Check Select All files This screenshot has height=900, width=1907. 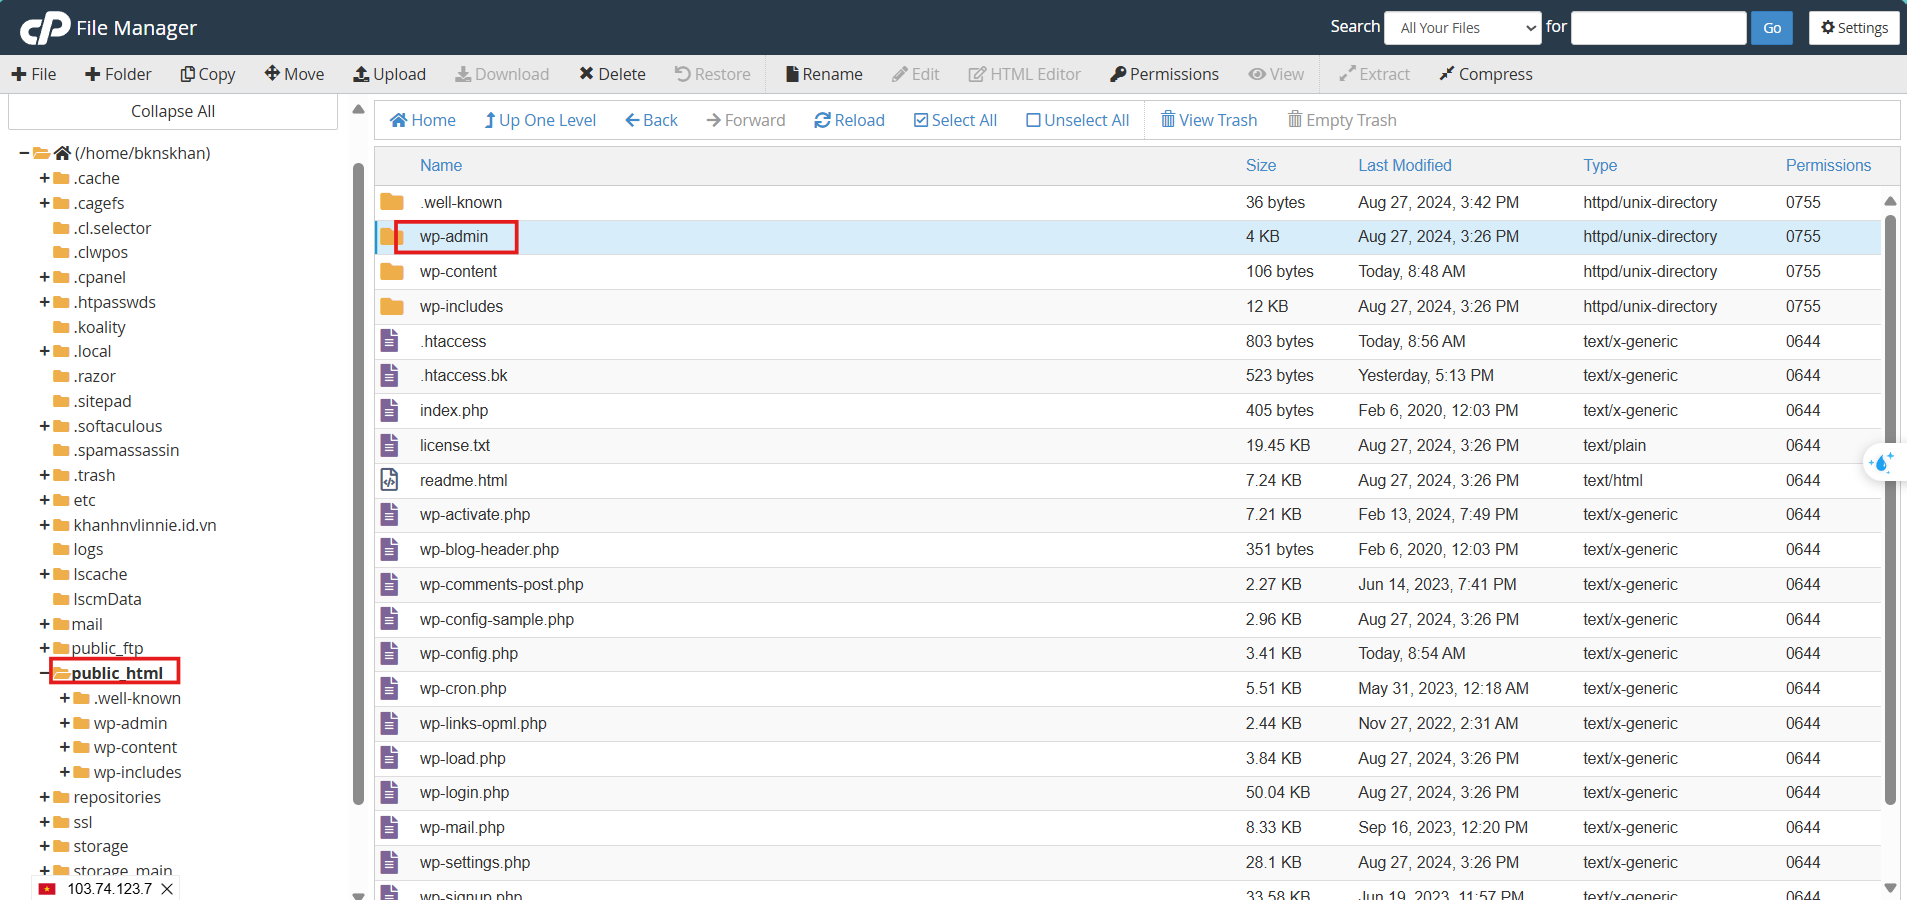tap(955, 120)
